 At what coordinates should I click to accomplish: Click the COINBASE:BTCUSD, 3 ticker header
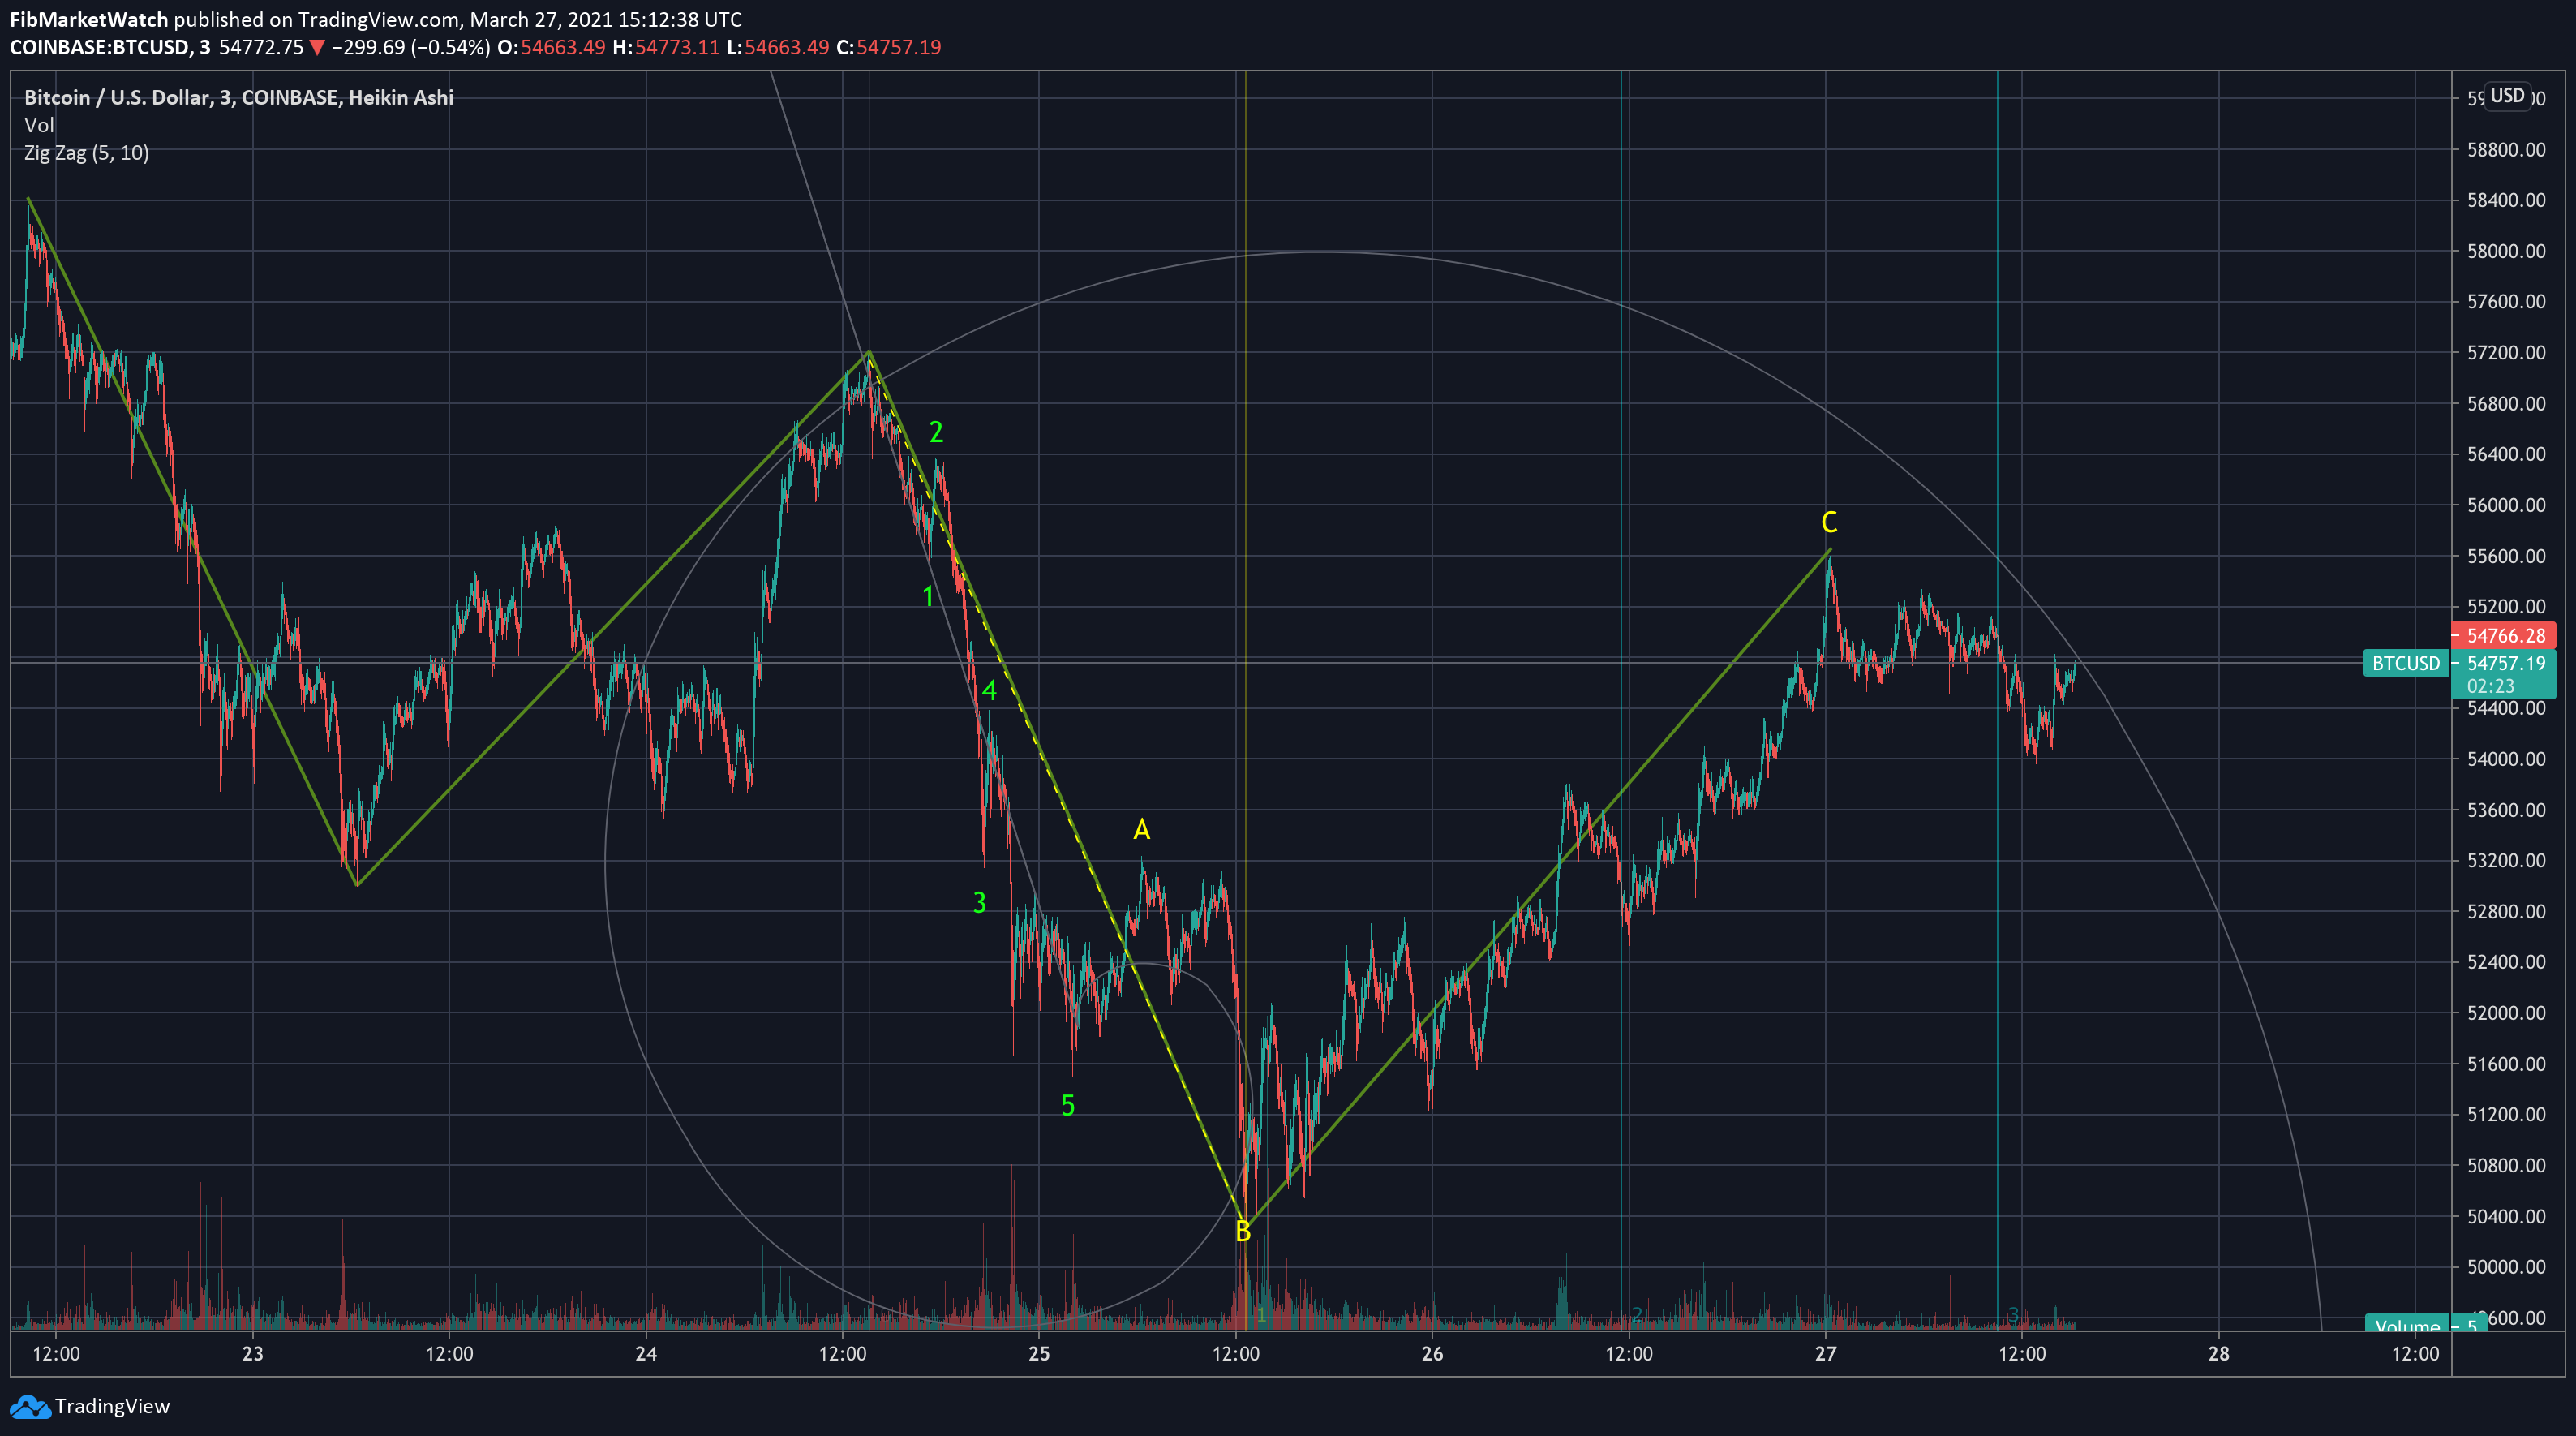[110, 47]
